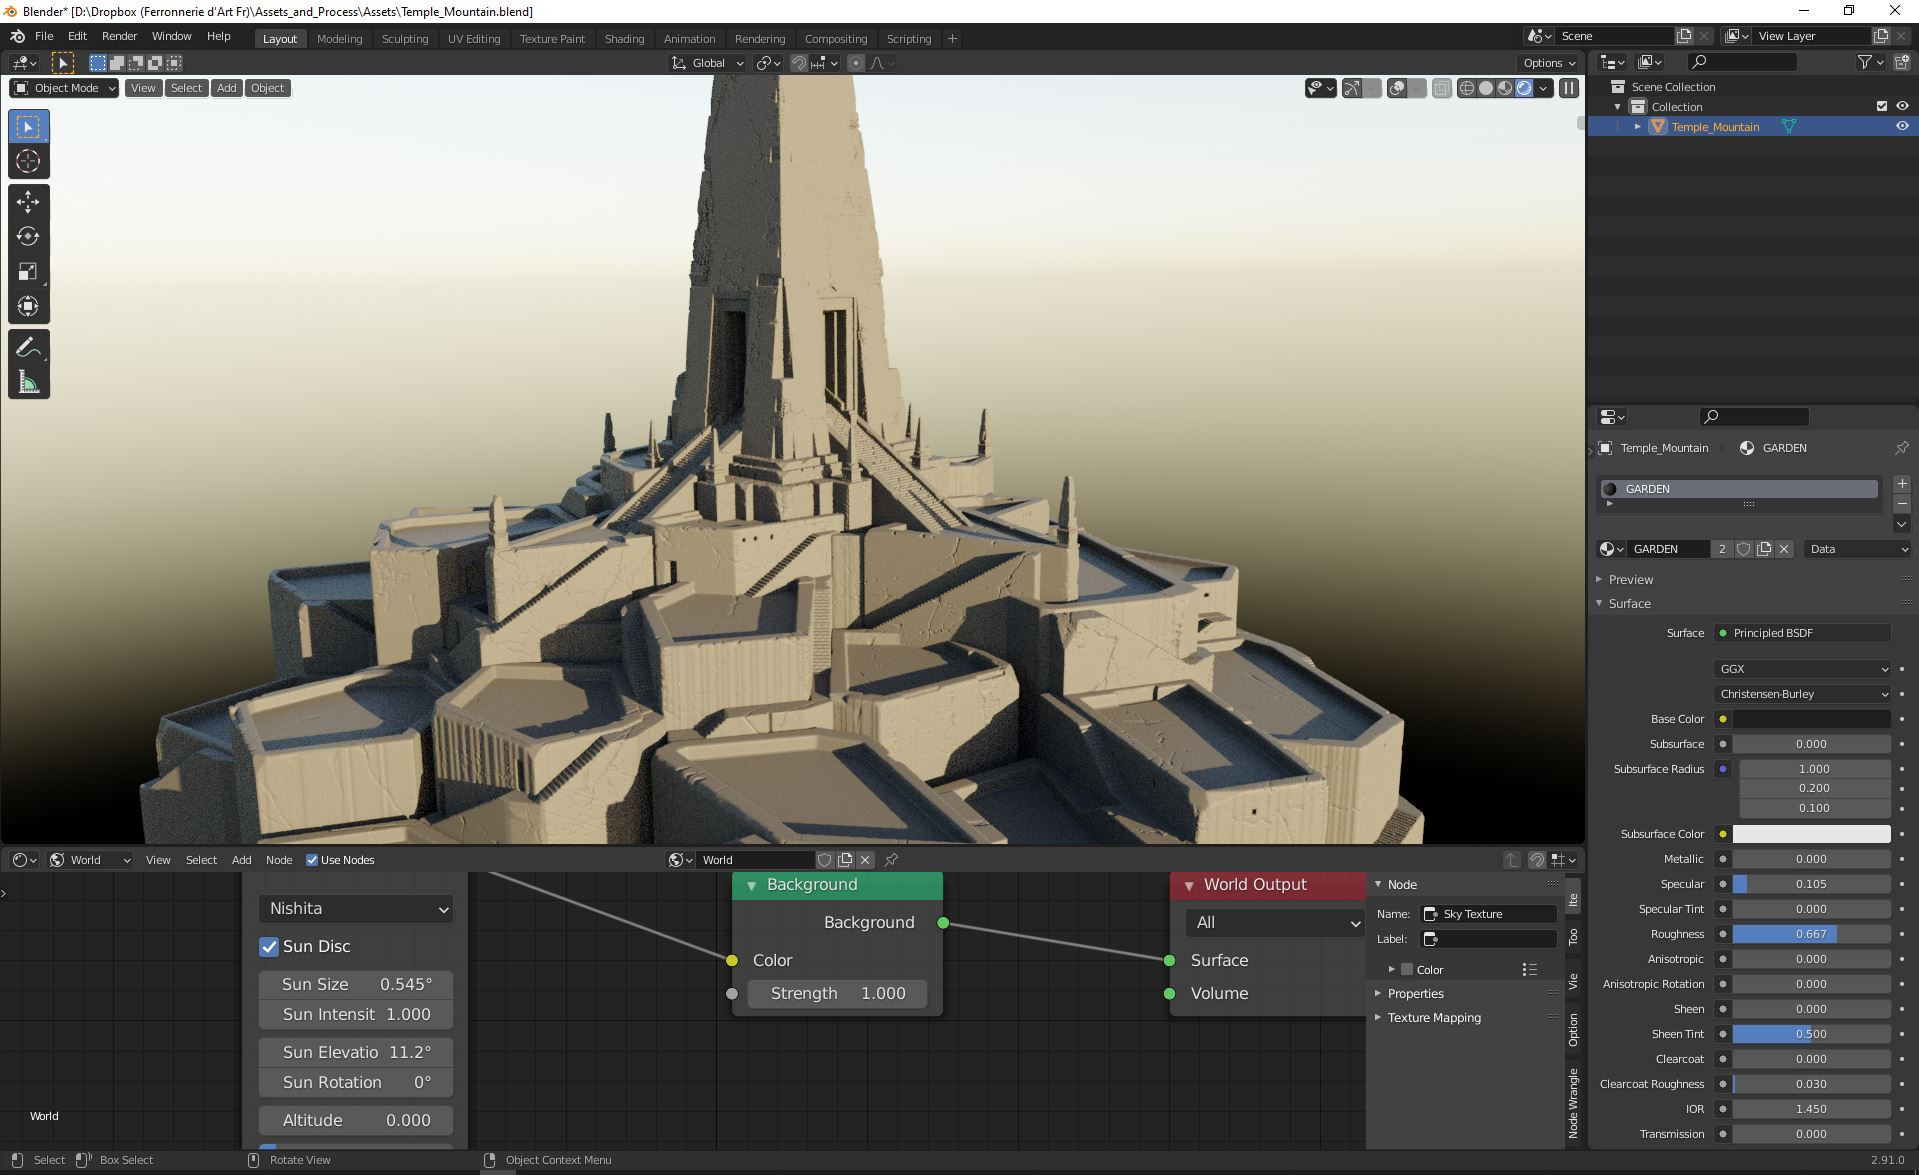Hide Temple_Mountain using its eye icon
This screenshot has width=1919, height=1175.
[1901, 127]
